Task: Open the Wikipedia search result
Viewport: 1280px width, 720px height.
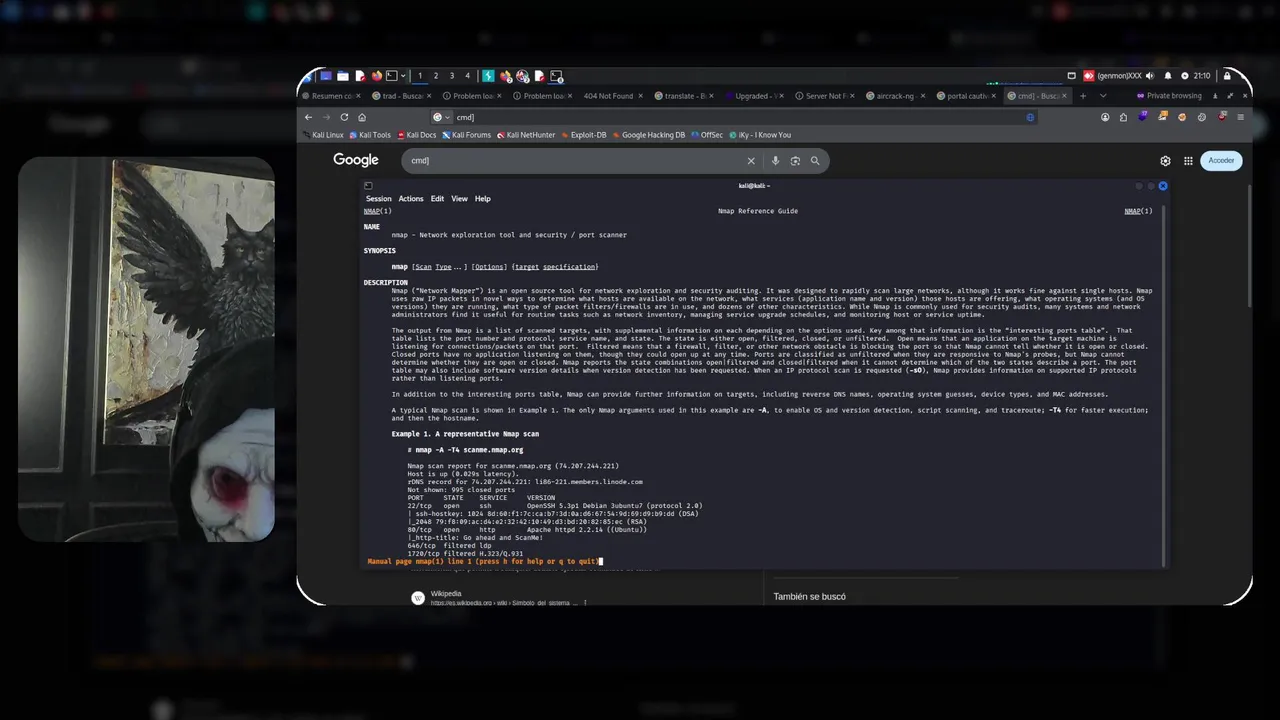Action: tap(446, 593)
